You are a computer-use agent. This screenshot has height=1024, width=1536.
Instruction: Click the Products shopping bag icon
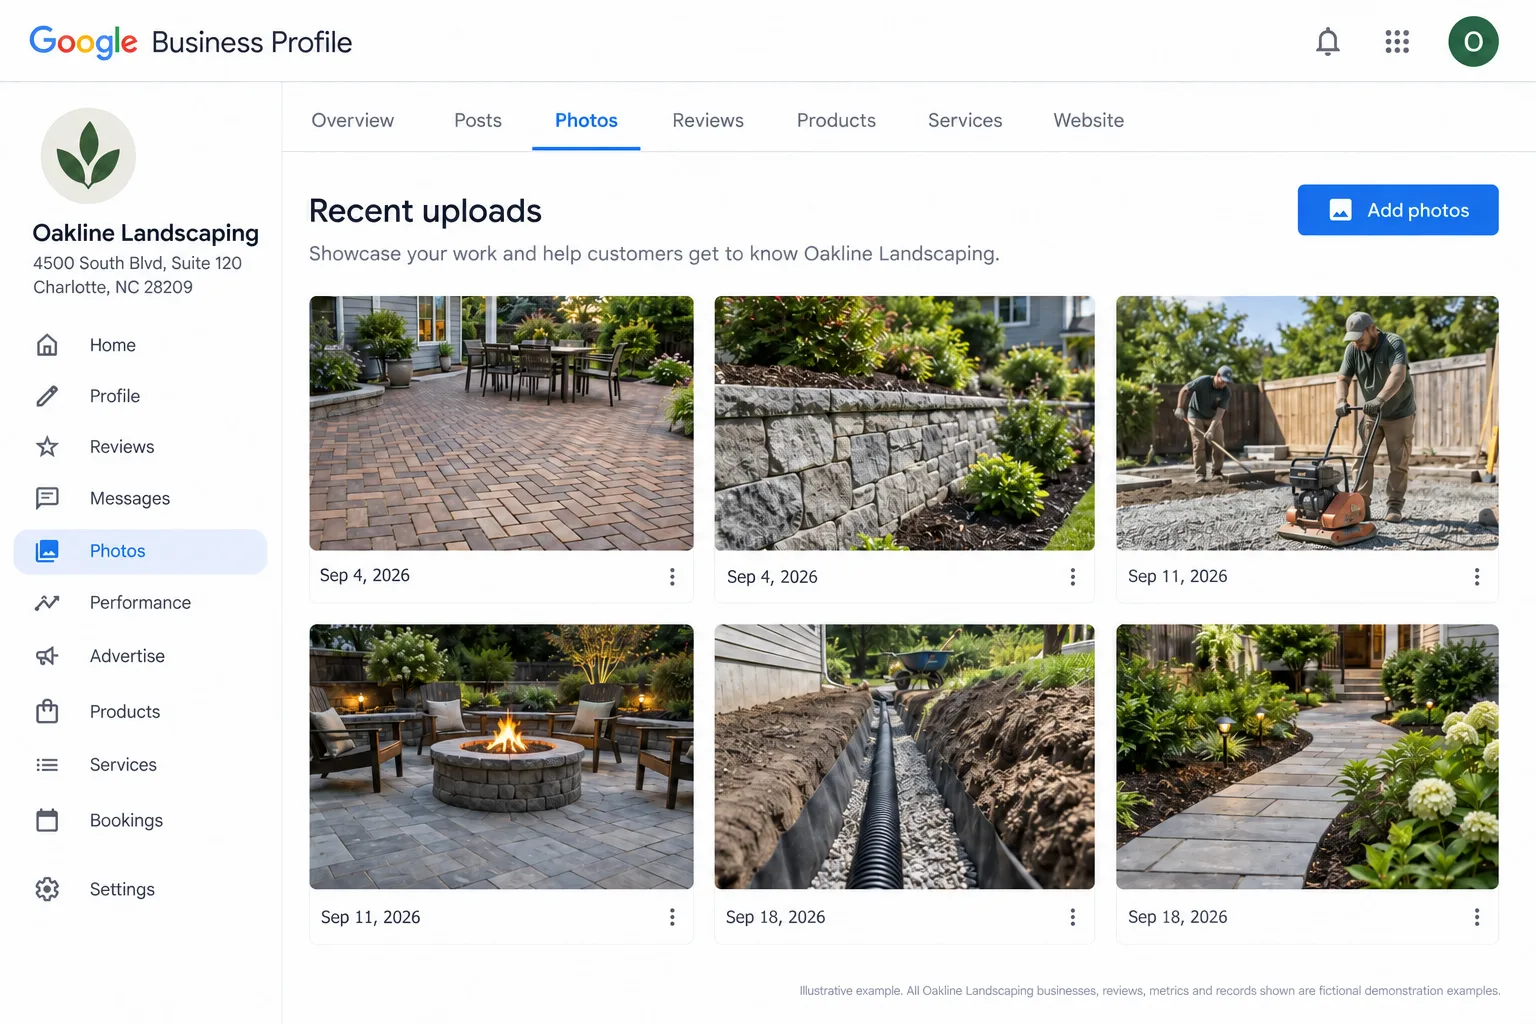47,711
